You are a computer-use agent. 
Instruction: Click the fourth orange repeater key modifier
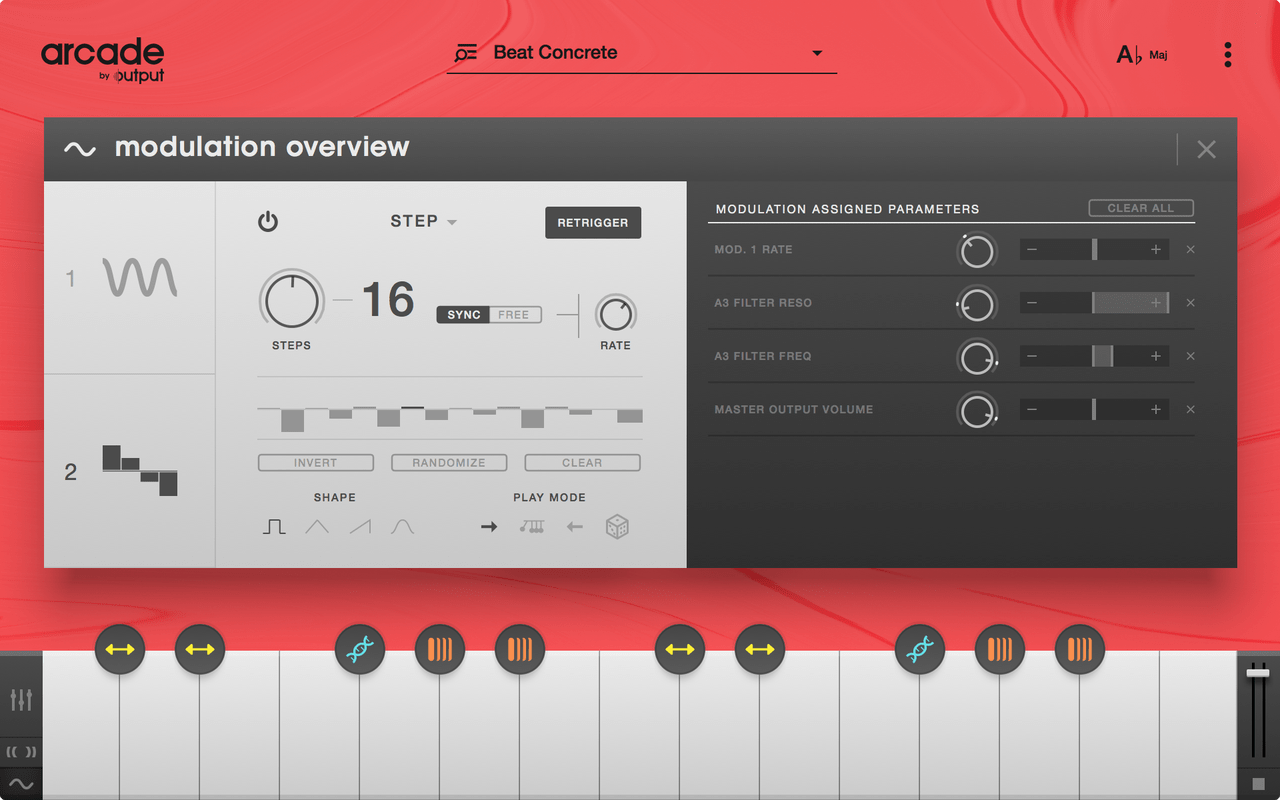coord(1080,650)
